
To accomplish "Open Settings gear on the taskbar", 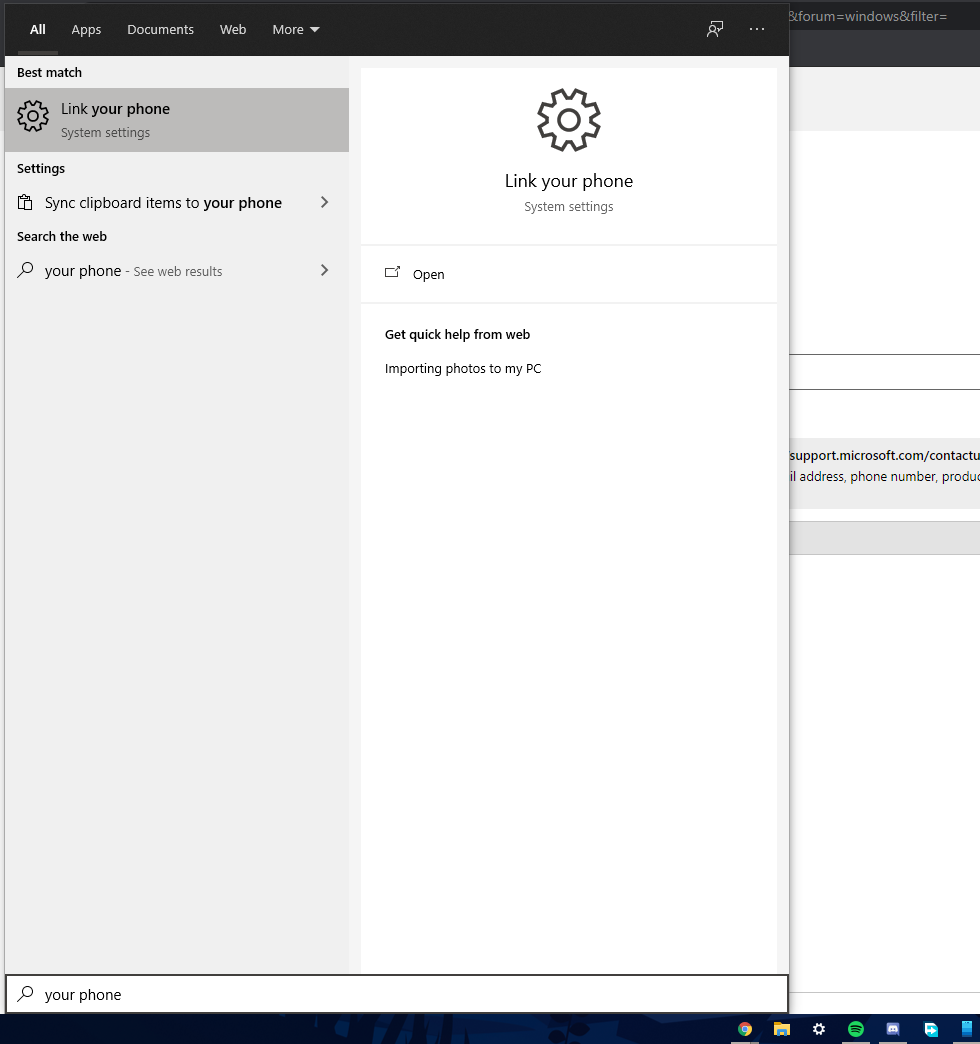I will coord(819,1029).
